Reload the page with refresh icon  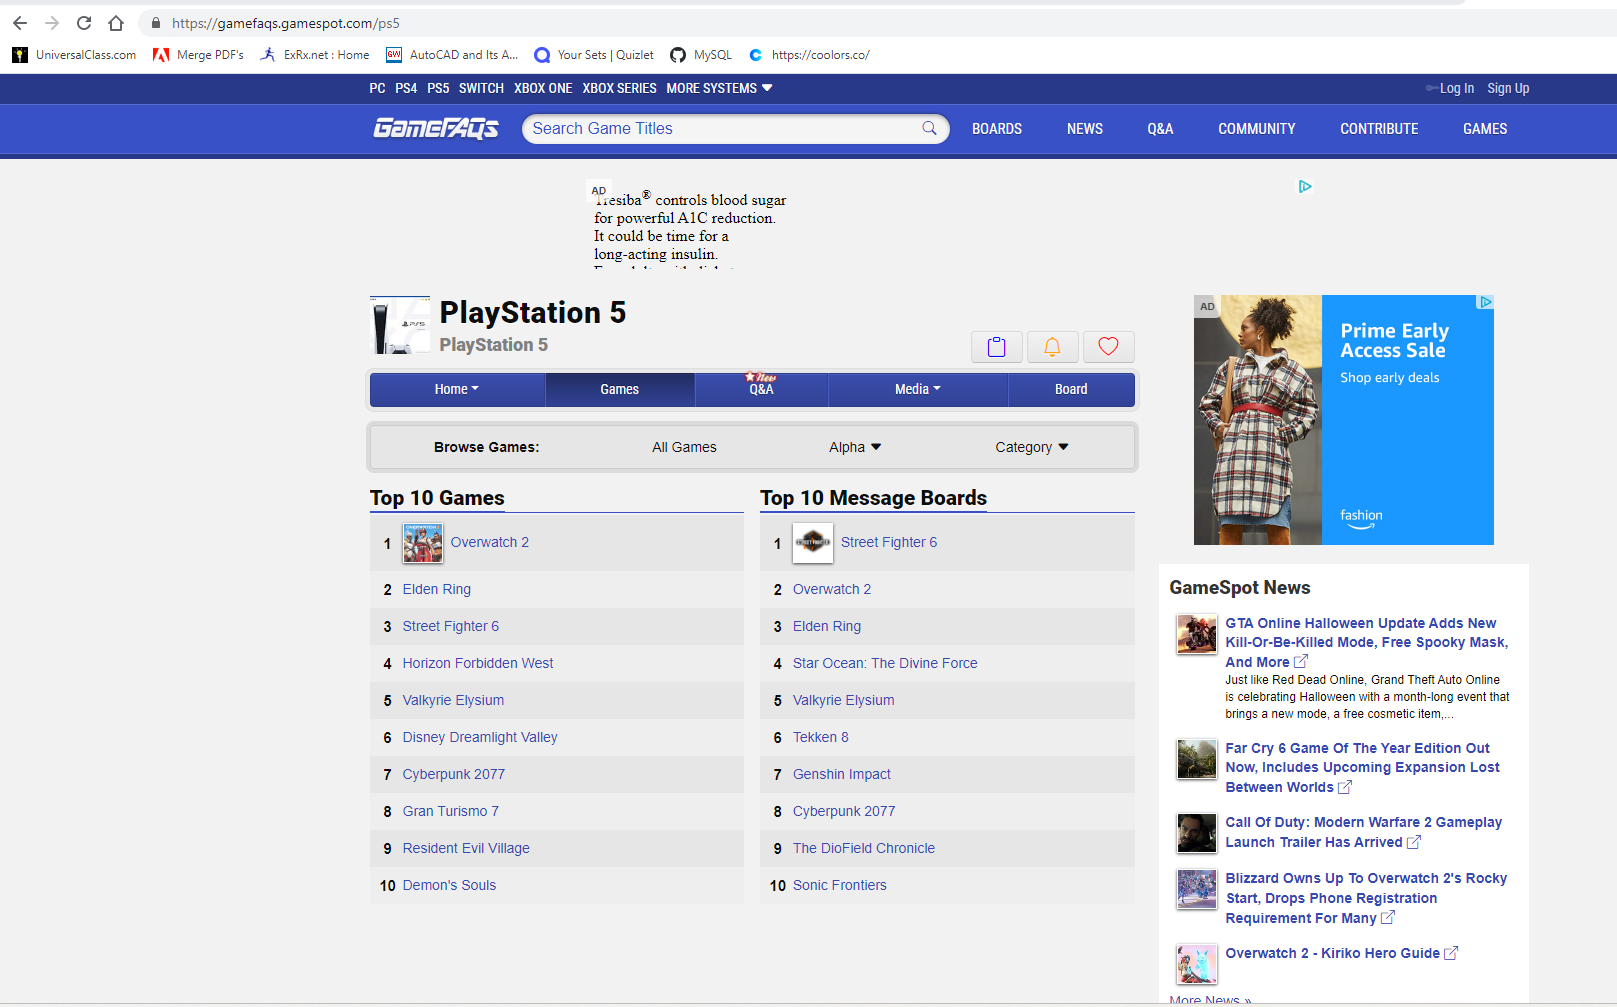click(84, 23)
